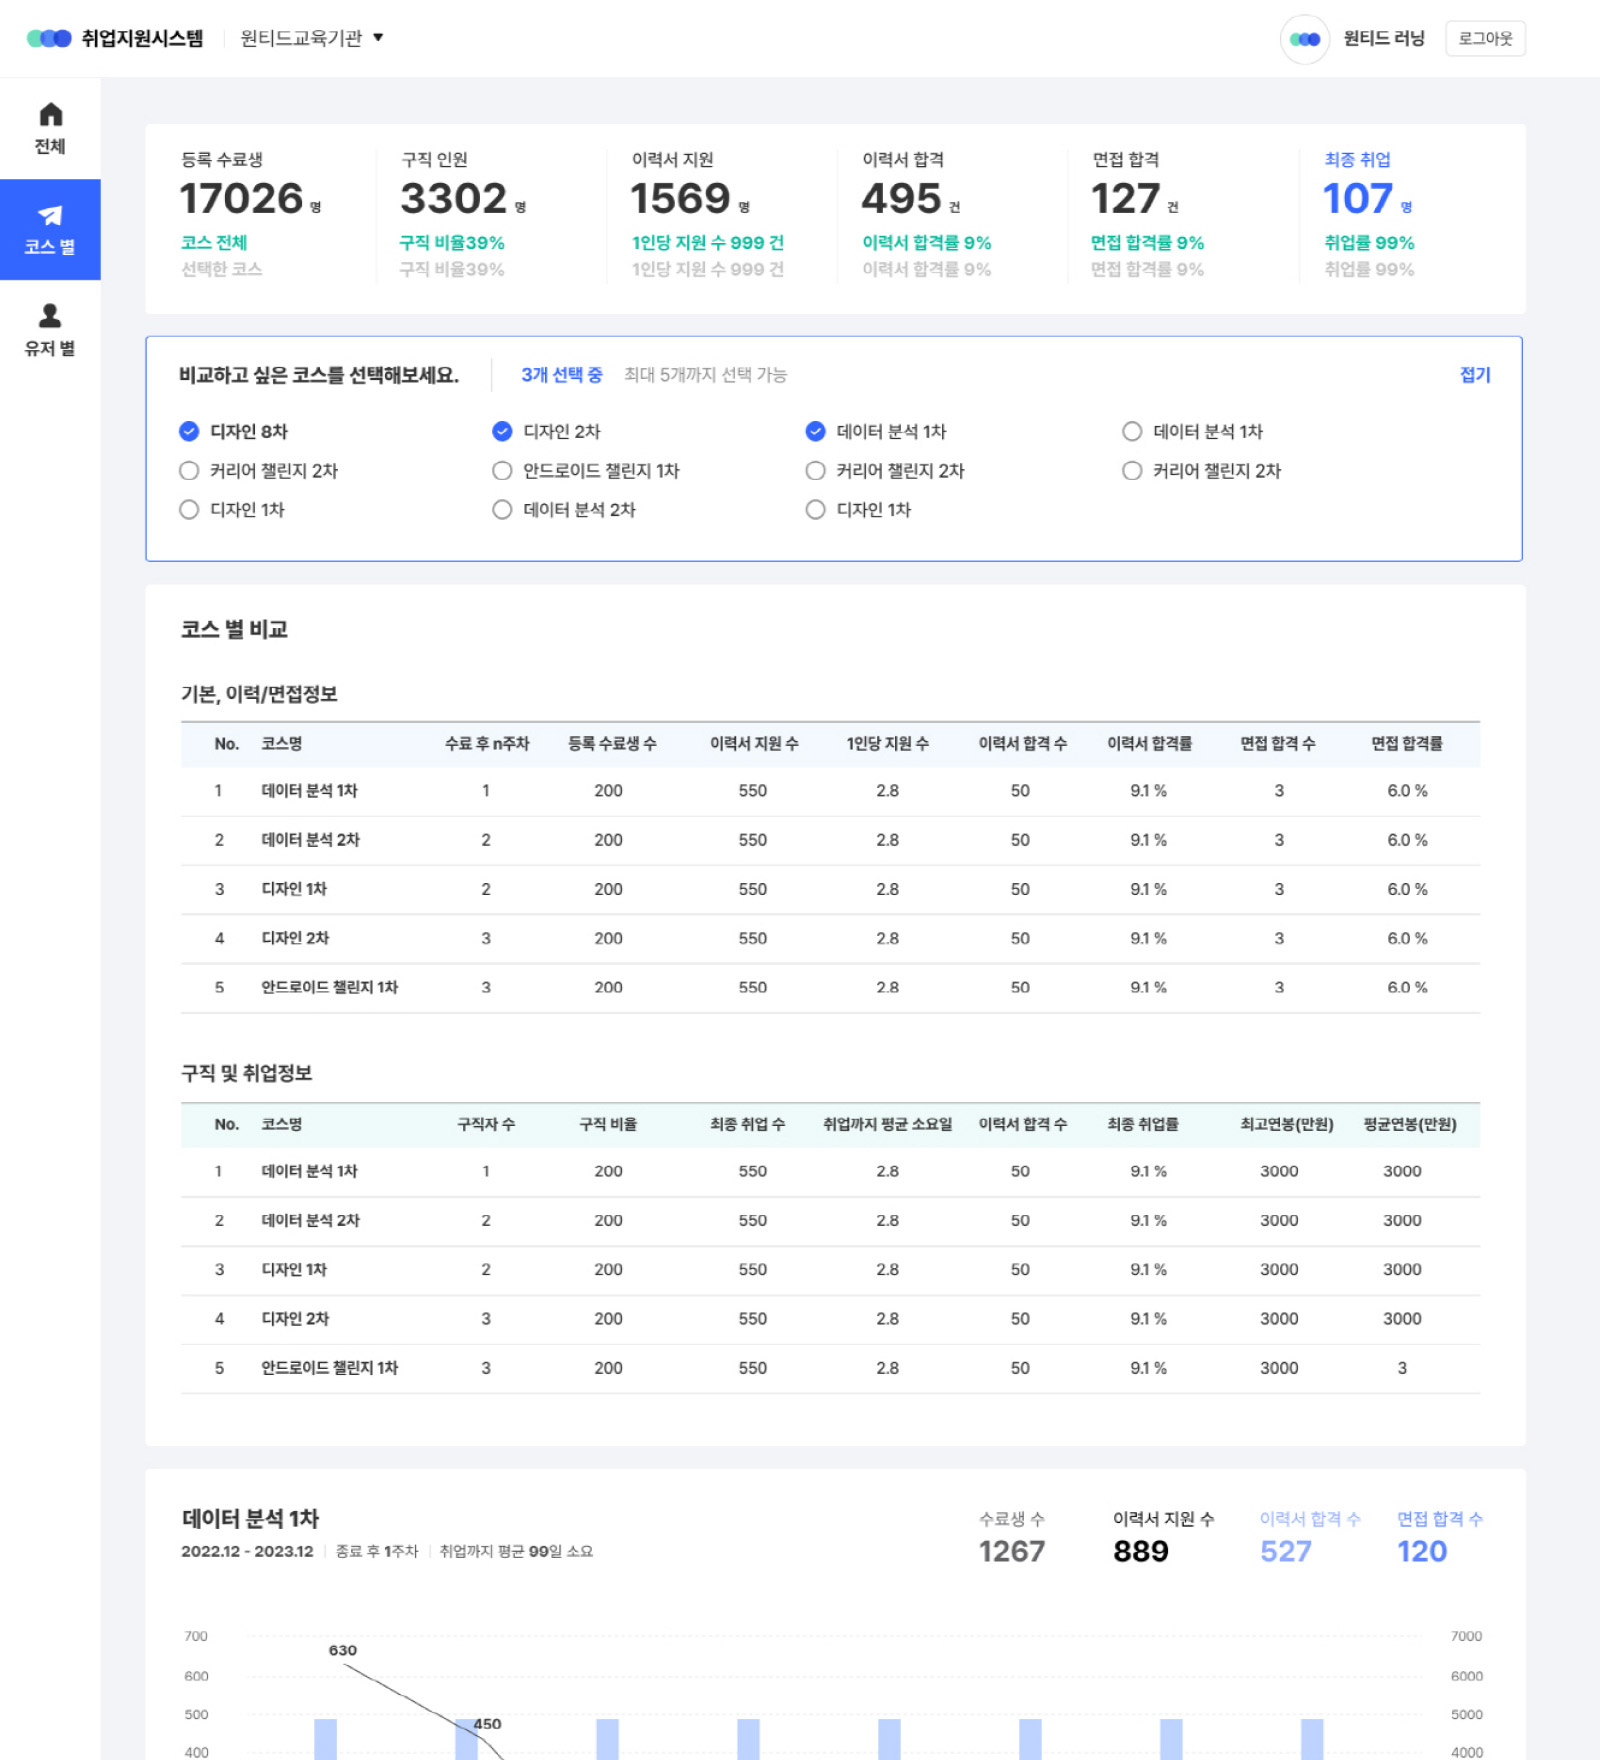This screenshot has width=1600, height=1760.
Task: Click the blue 이력서 합격 수 527 figure
Action: 1286,1551
